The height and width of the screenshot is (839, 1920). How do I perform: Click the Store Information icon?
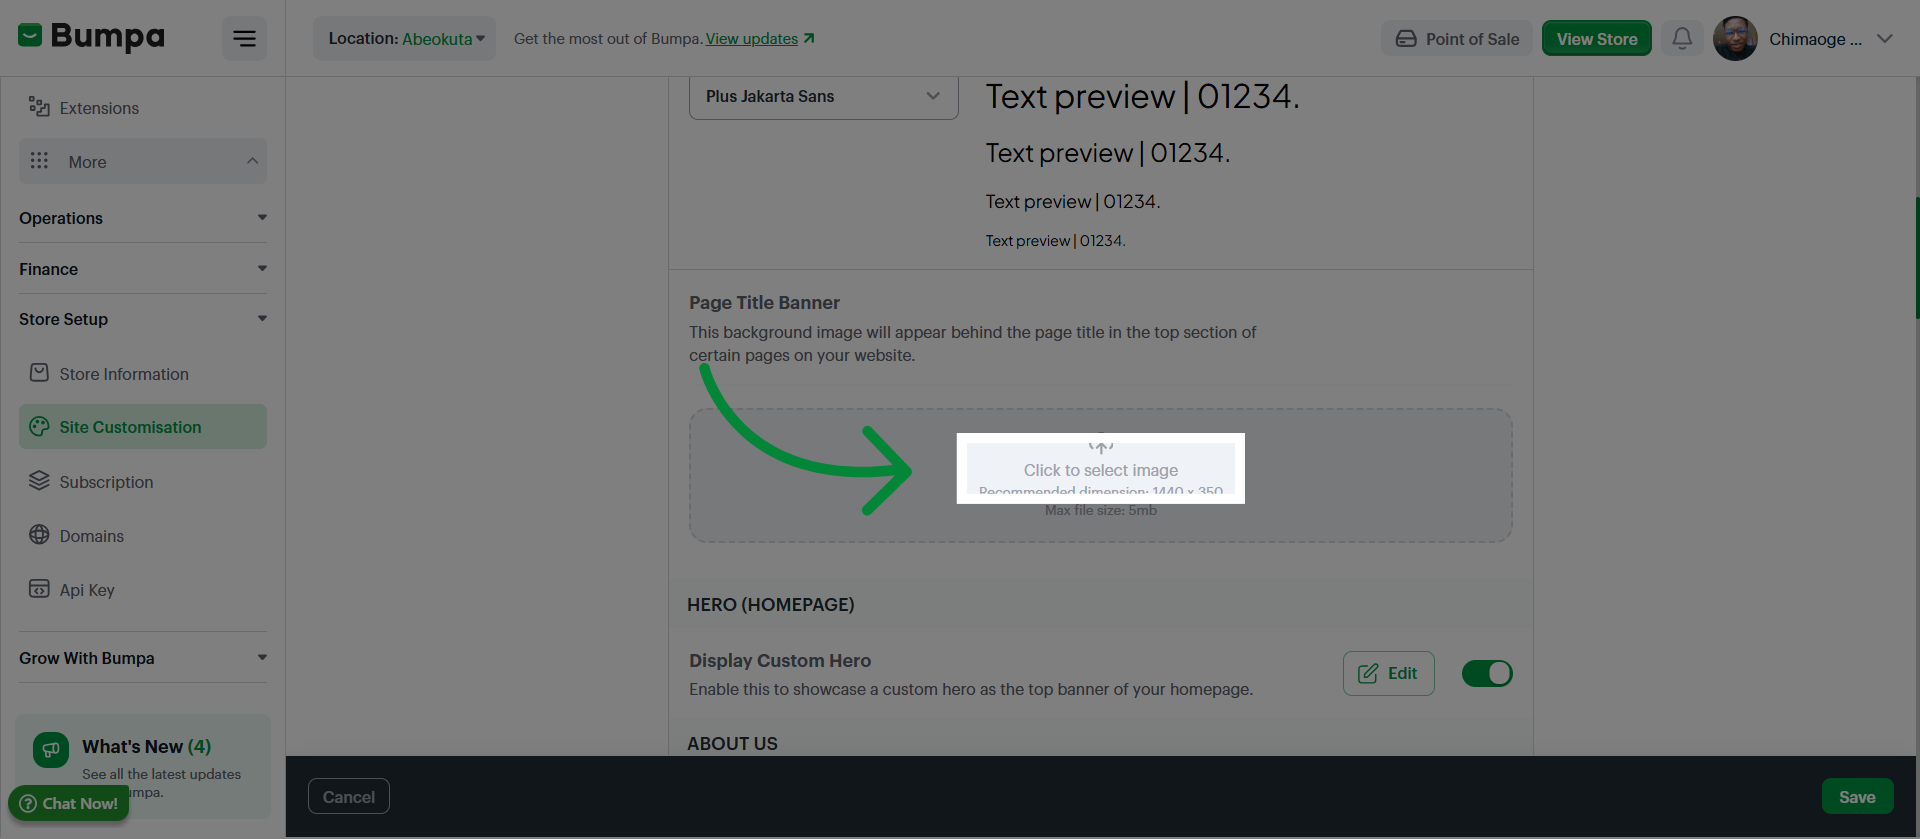pos(39,373)
